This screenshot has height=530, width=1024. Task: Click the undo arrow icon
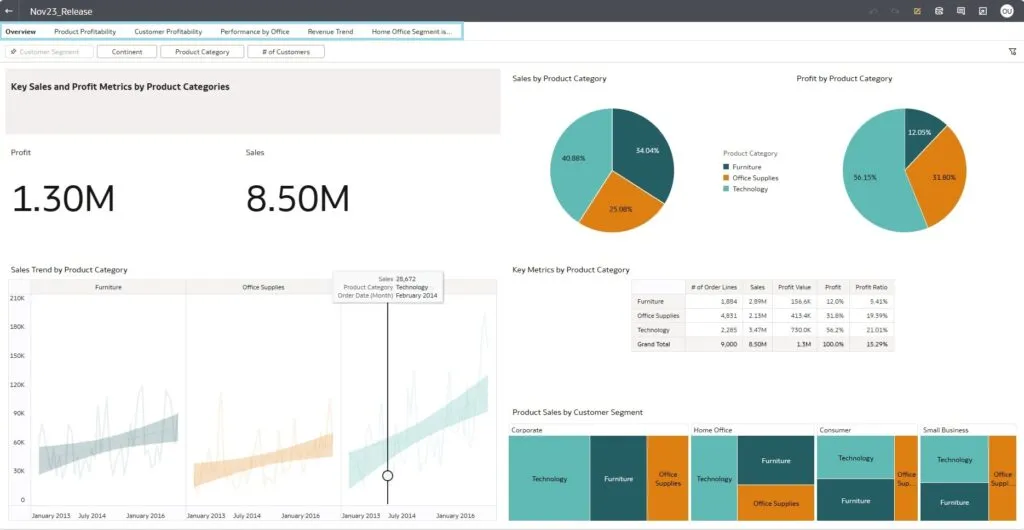873,11
